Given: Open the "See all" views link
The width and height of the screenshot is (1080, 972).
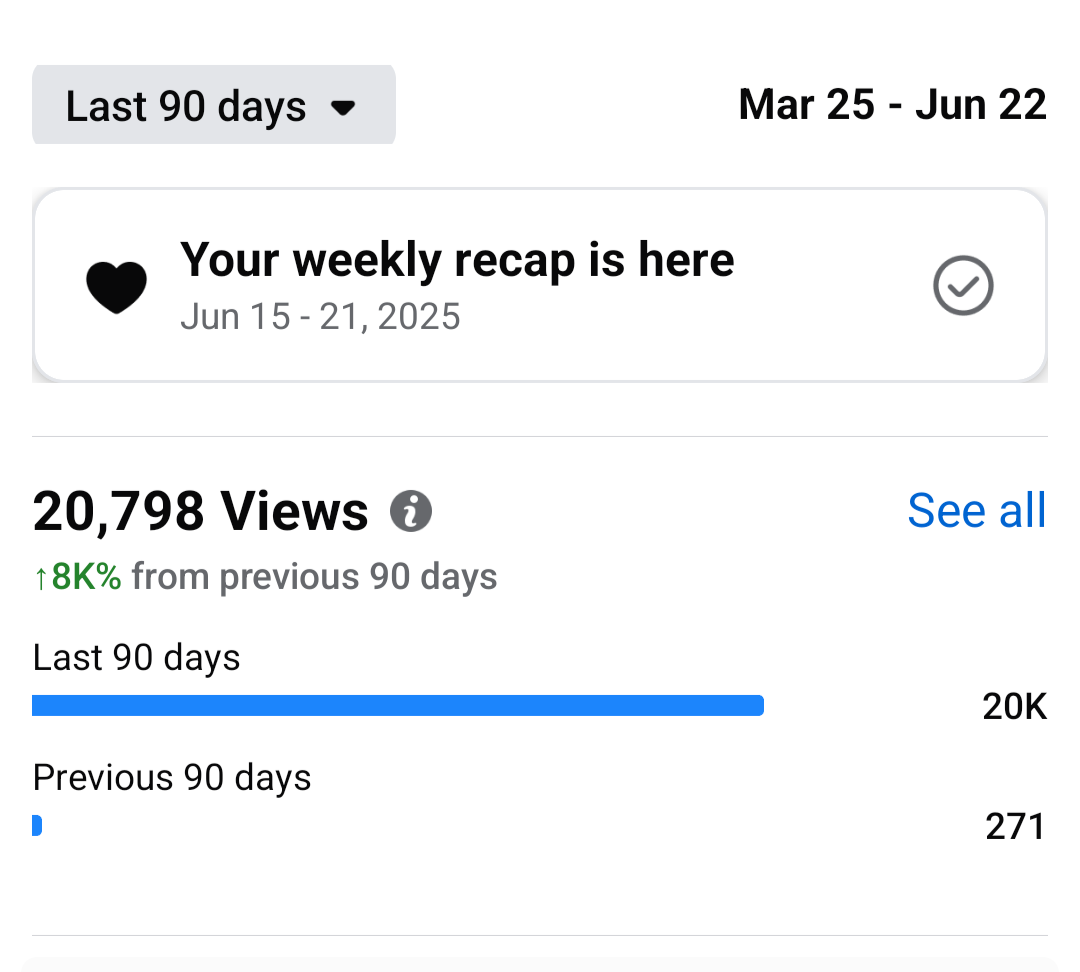Looking at the screenshot, I should tap(976, 511).
